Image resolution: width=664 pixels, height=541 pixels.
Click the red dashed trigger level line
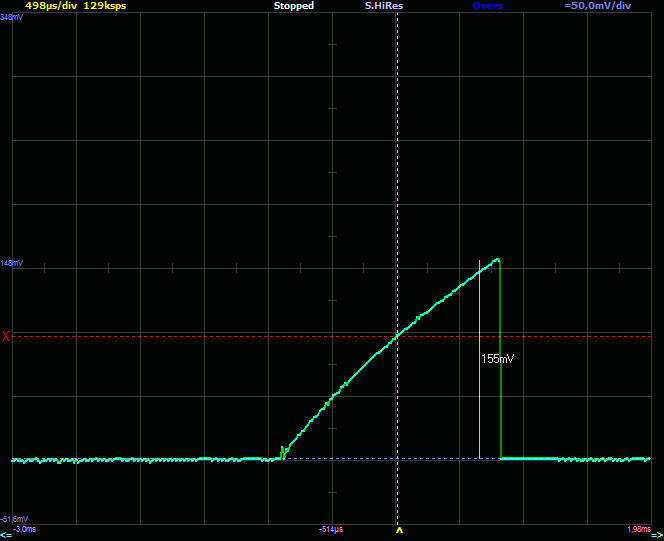pyautogui.click(x=200, y=336)
